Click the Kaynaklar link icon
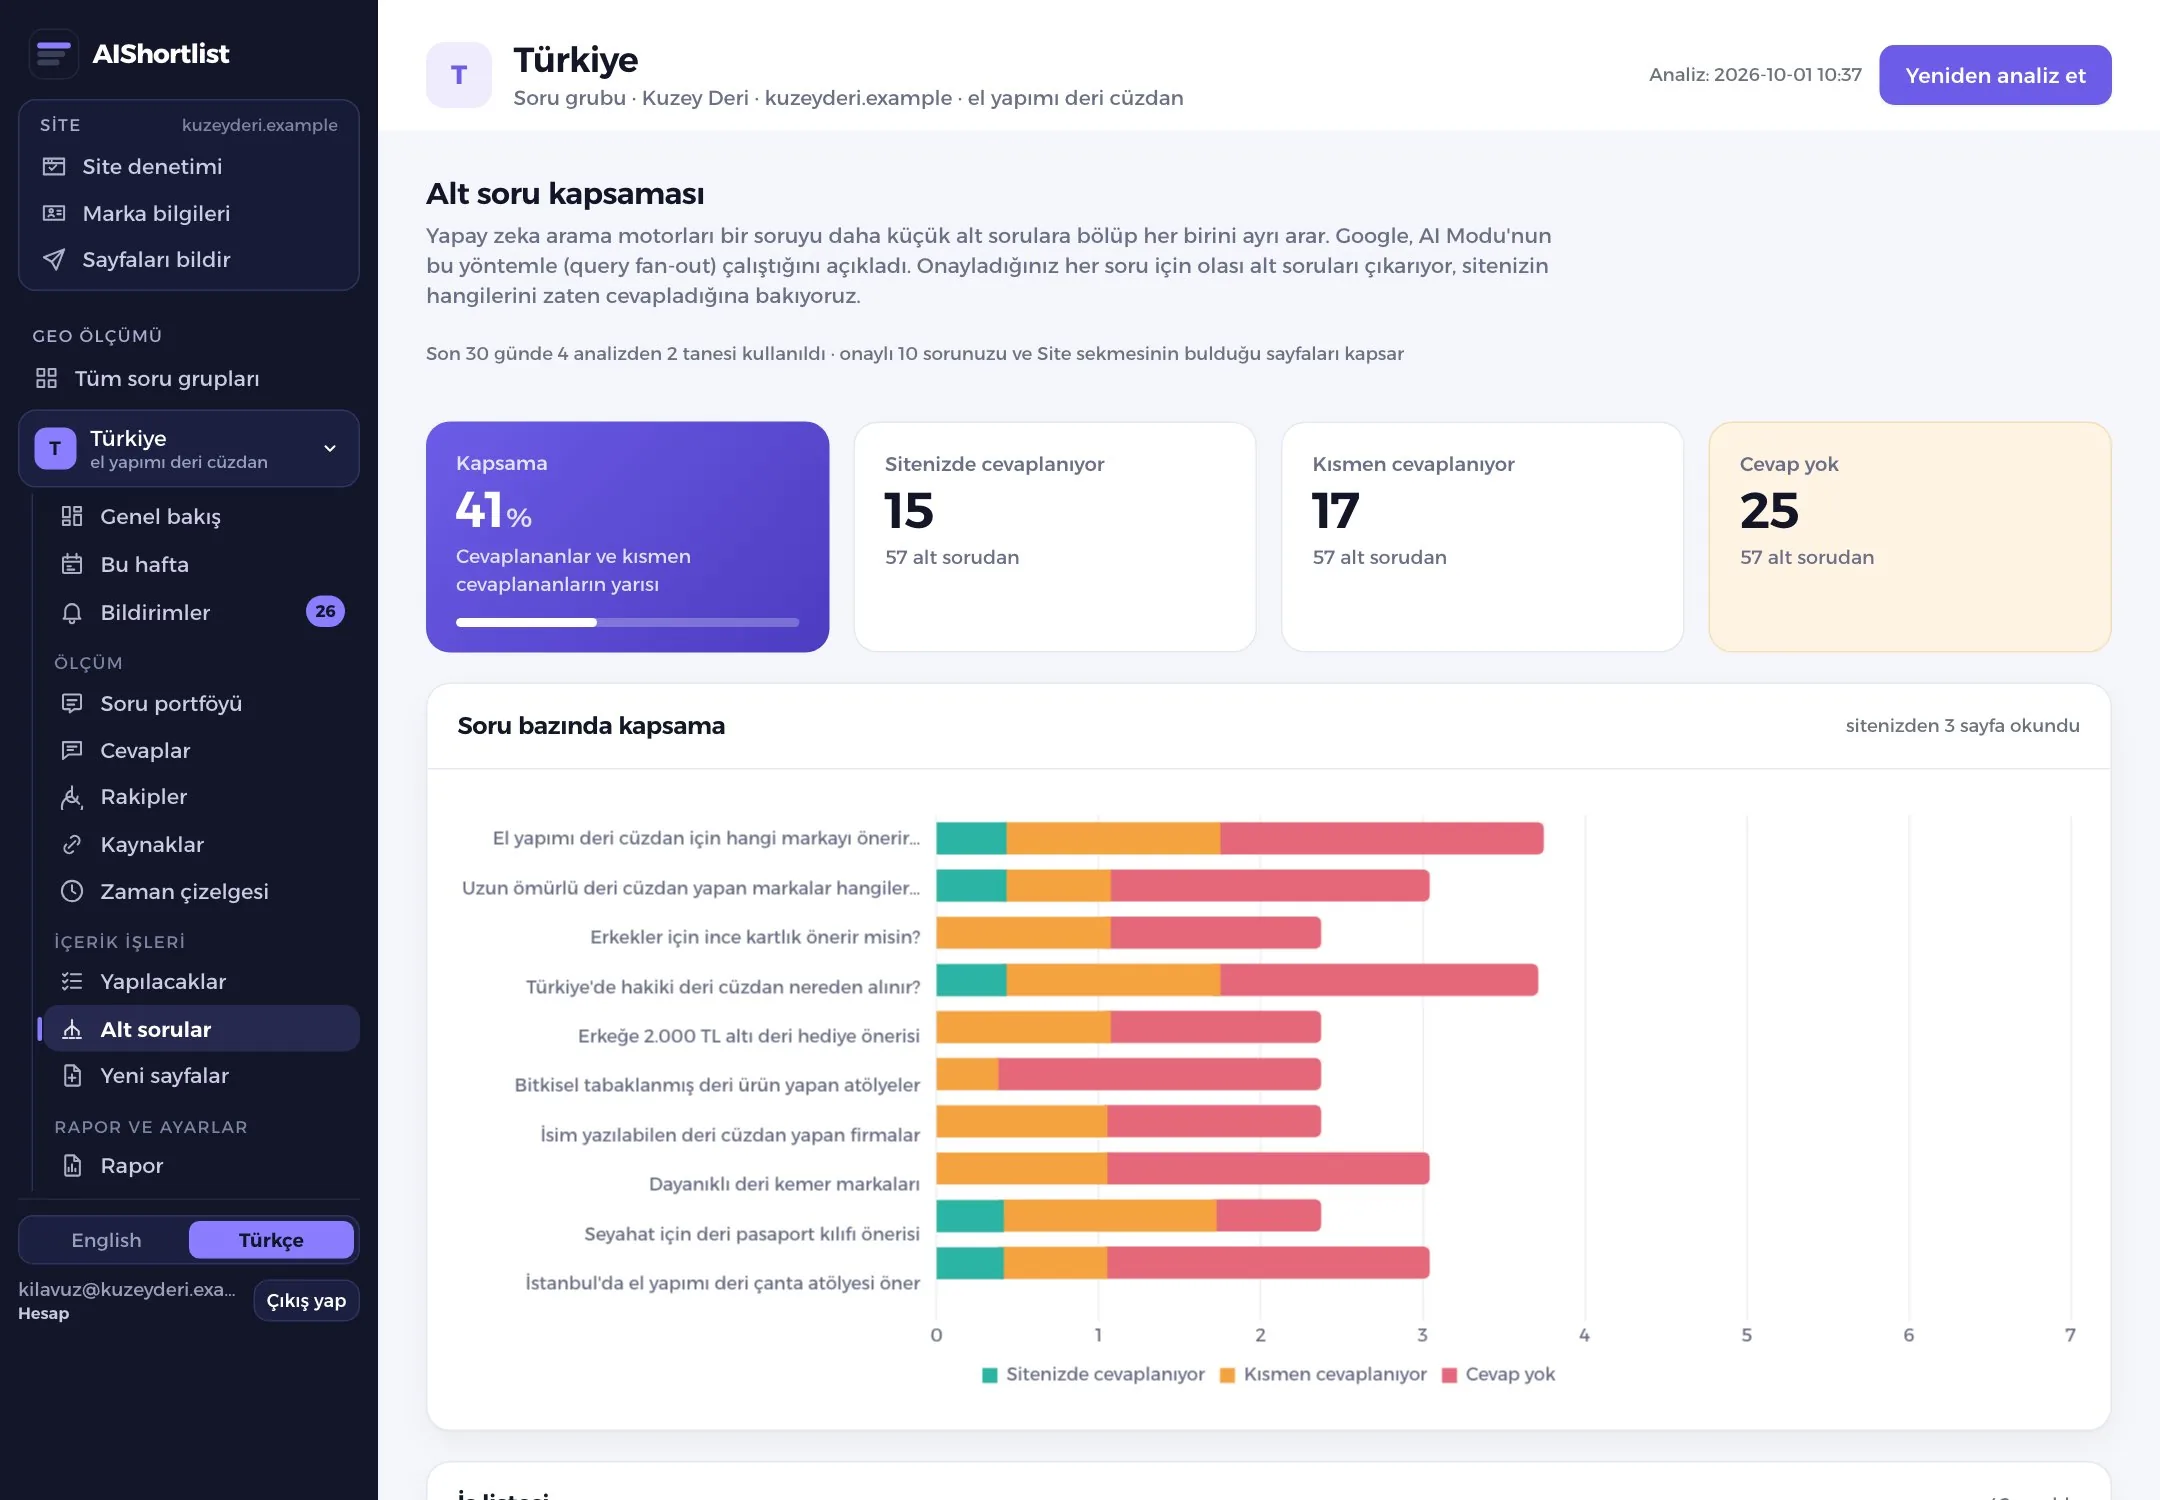Screen dimensions: 2160x1500 point(72,844)
